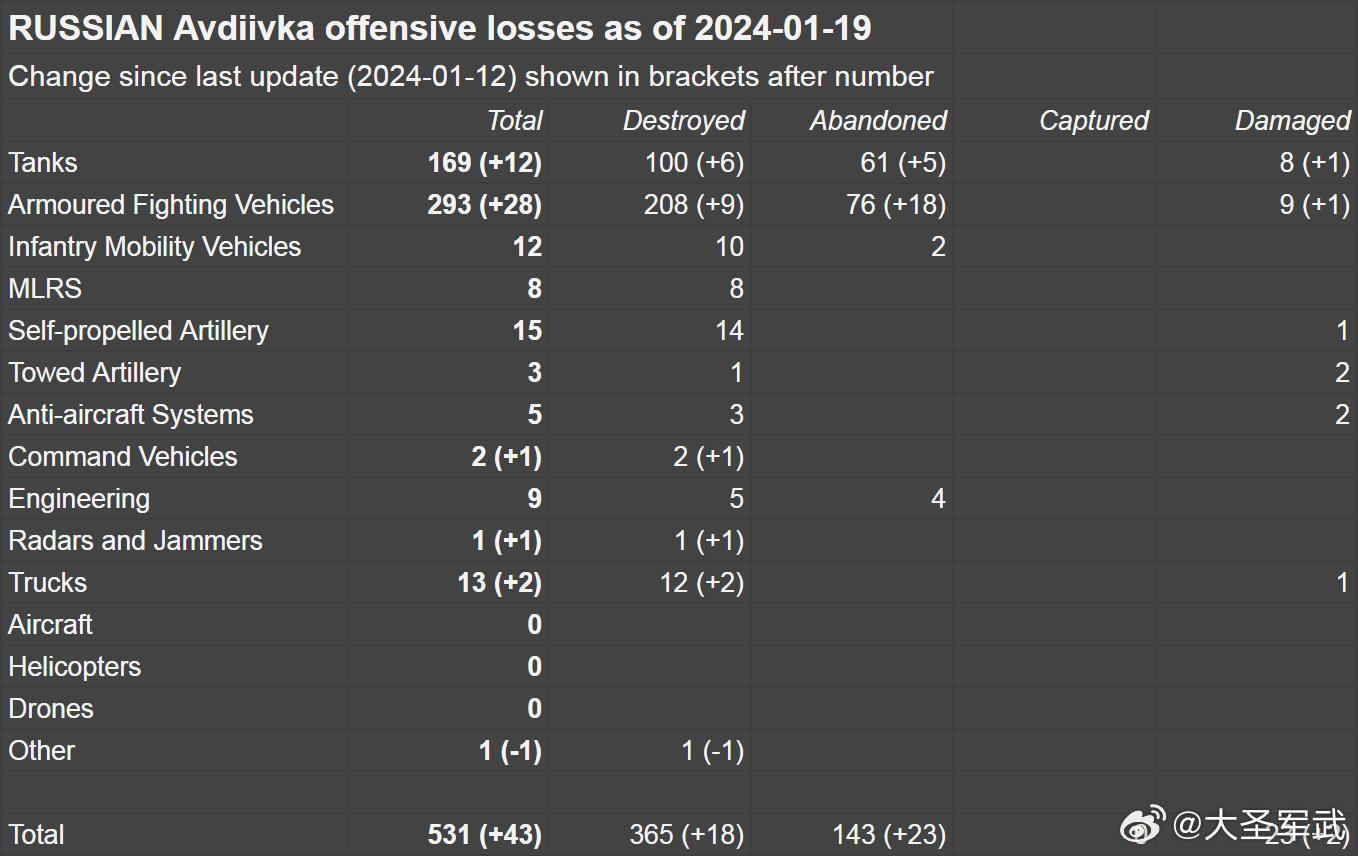Click the Abandoned column header
This screenshot has height=856, width=1358.
coord(877,121)
